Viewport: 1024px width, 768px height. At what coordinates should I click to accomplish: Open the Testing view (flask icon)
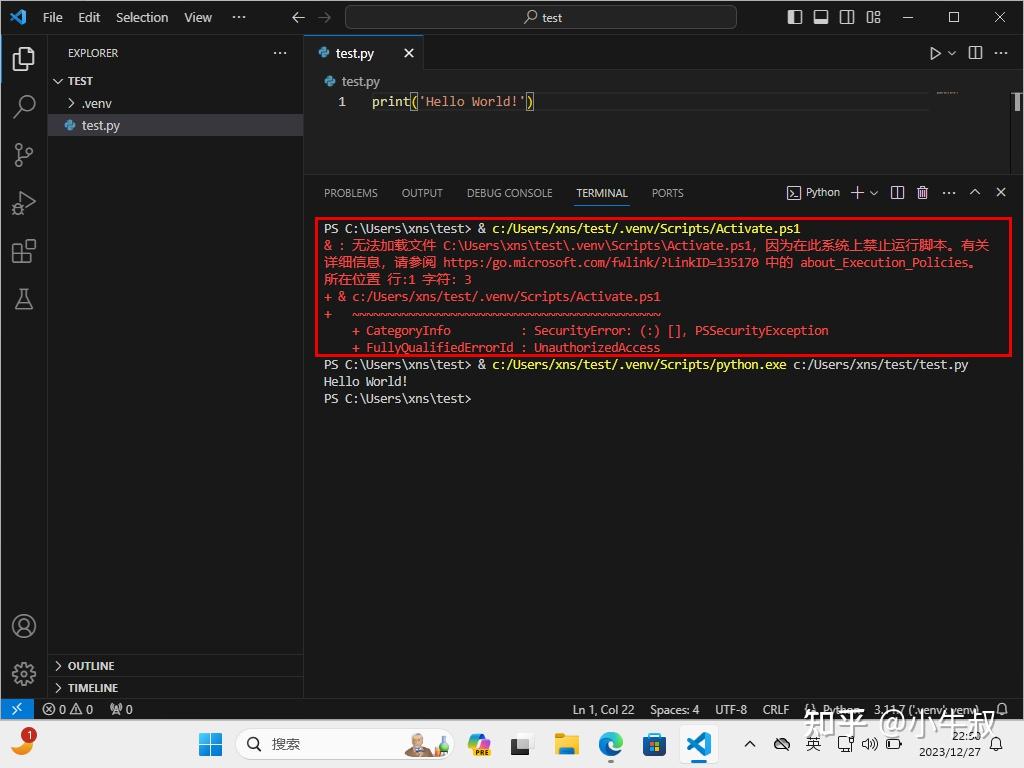pos(24,299)
